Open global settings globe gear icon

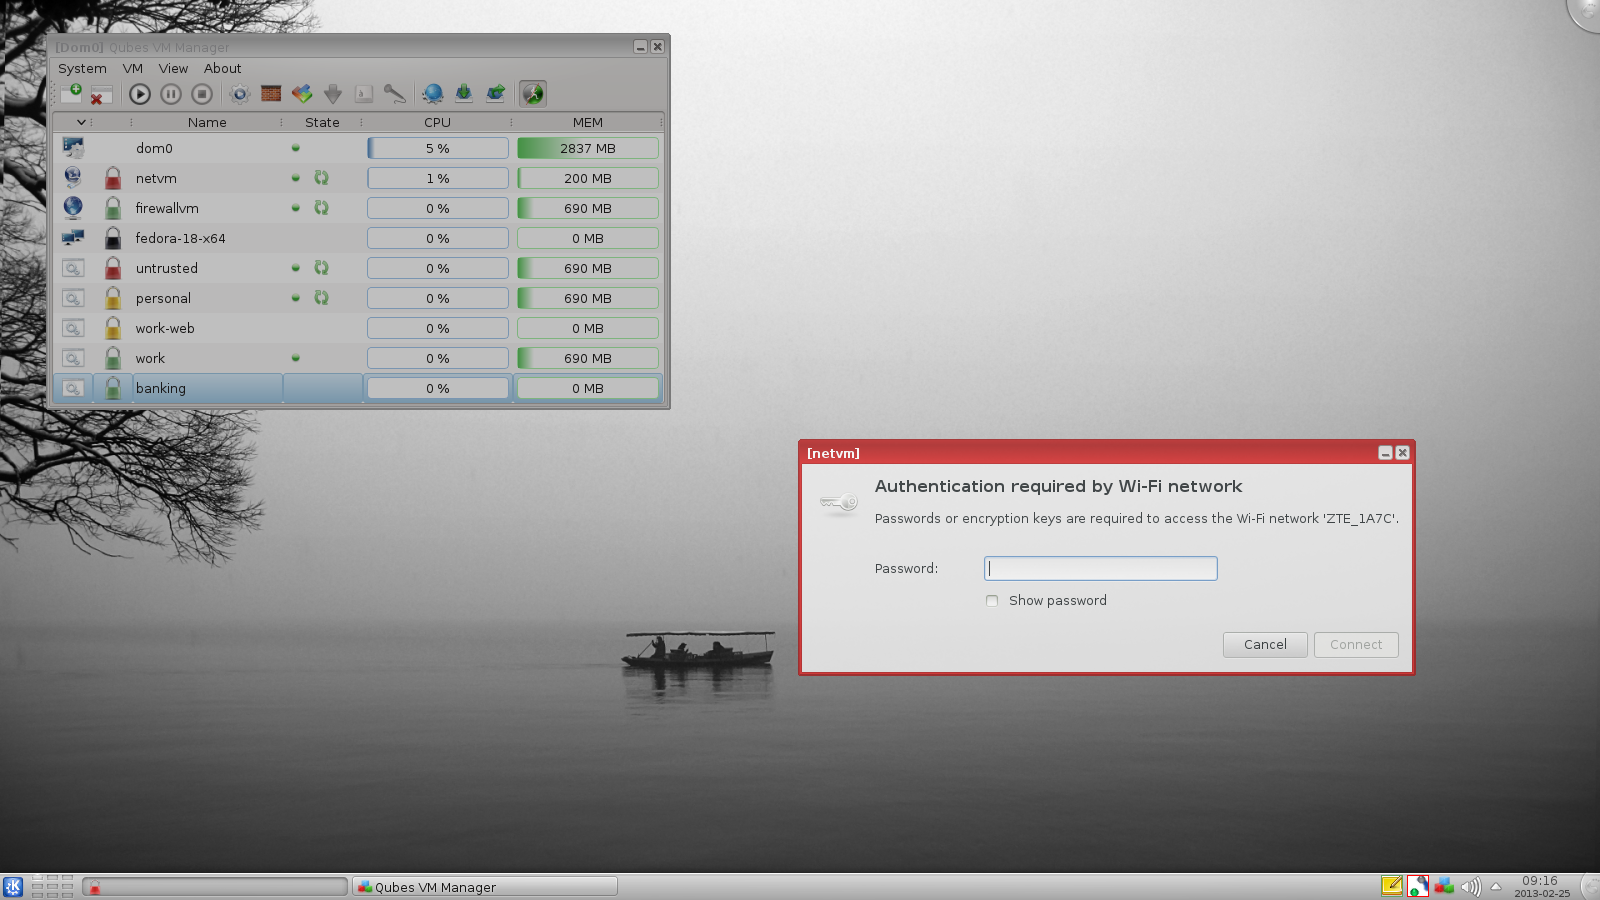point(433,94)
